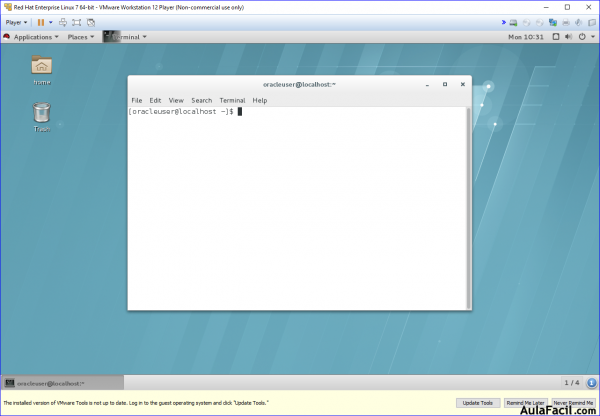Click the Remind Me Later button

pos(525,403)
